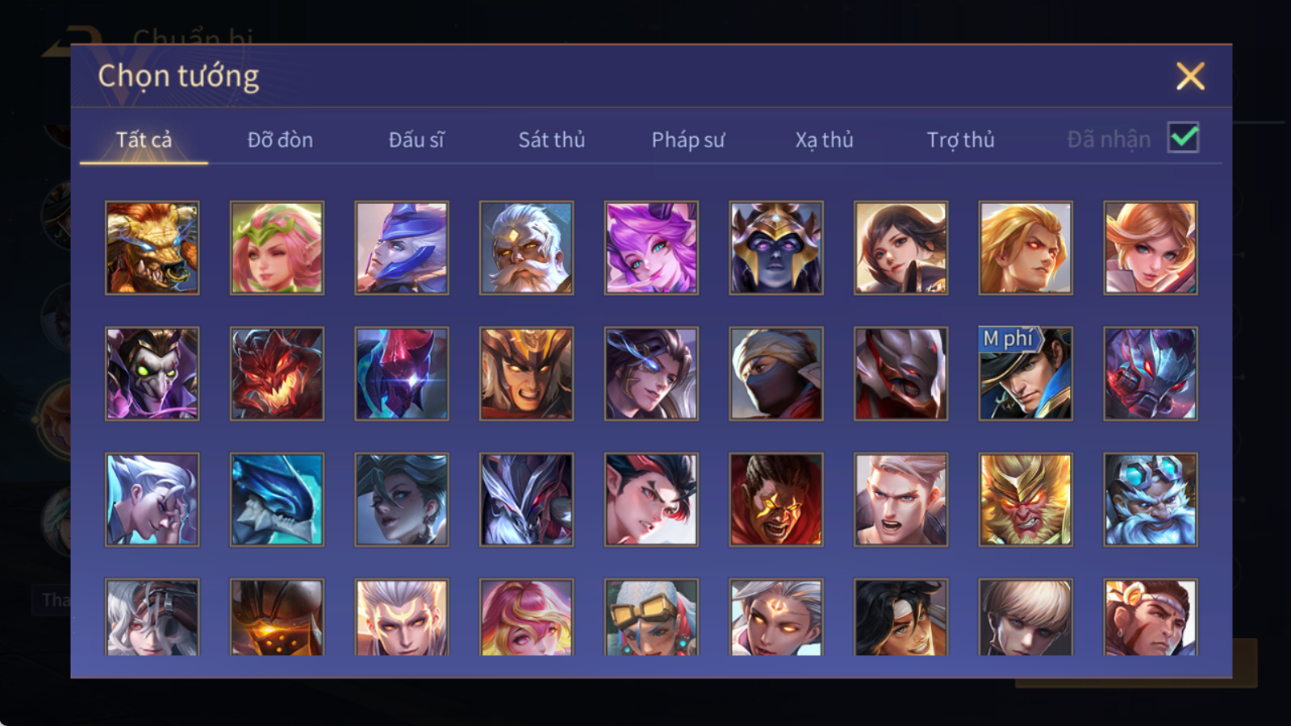Pick the pink-haired girl with green leaf crown

[x=277, y=248]
